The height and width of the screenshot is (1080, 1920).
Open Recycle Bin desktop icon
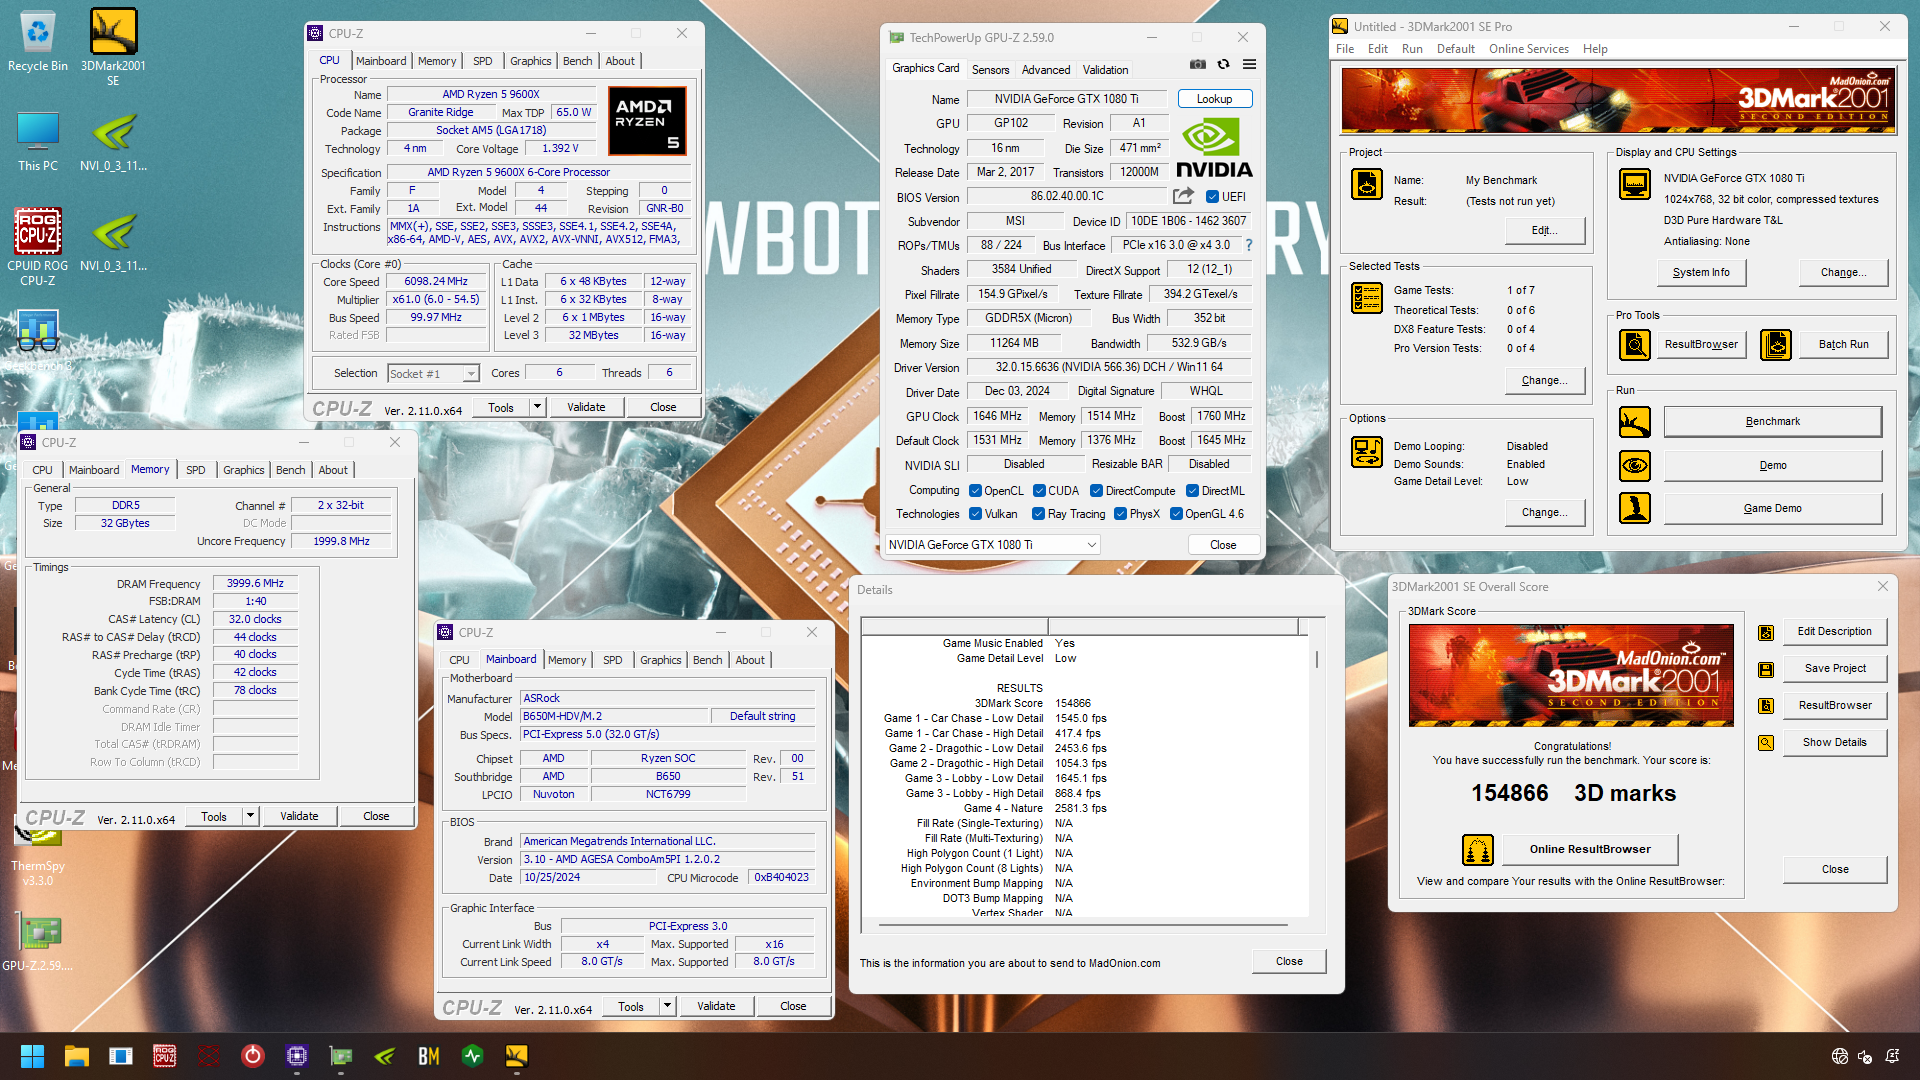coord(38,42)
